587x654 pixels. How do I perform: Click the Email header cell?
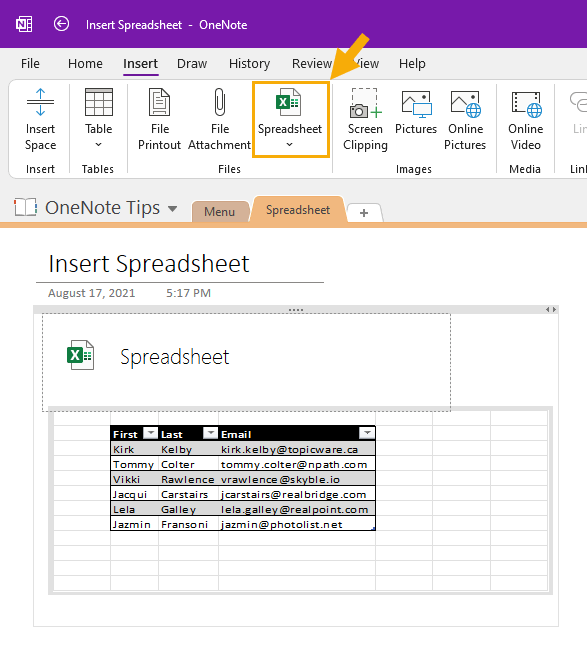point(297,433)
